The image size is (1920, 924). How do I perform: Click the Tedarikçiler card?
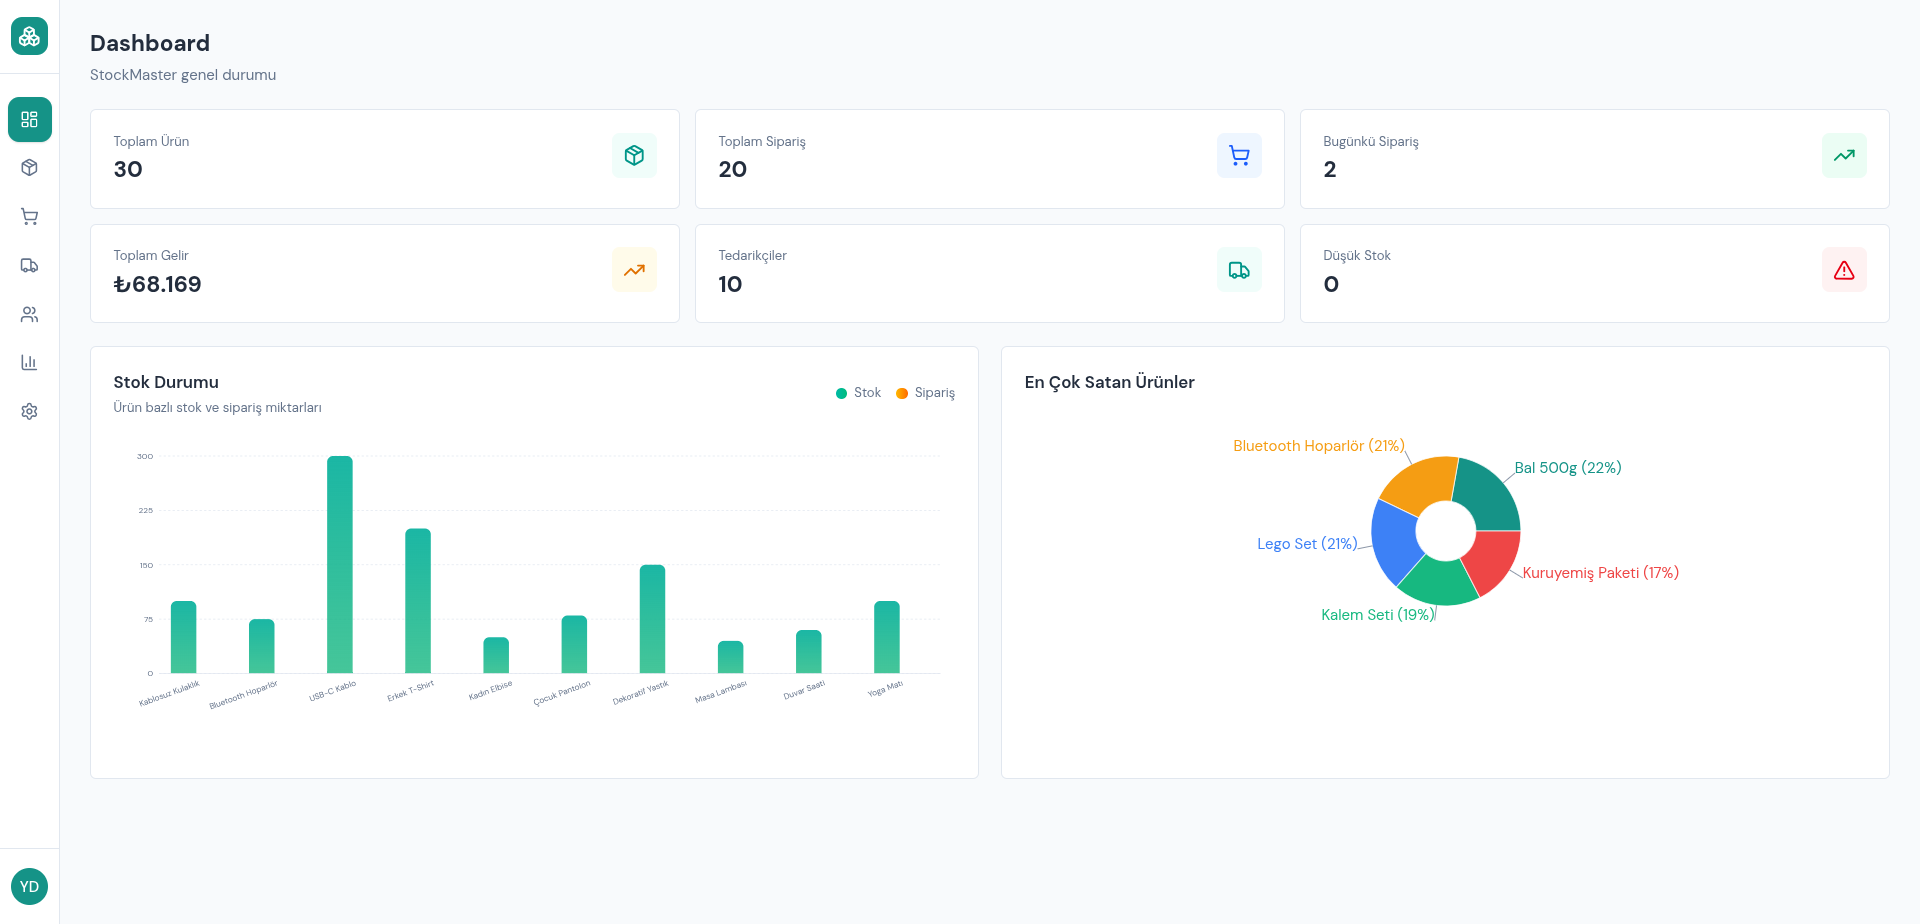[x=989, y=273]
